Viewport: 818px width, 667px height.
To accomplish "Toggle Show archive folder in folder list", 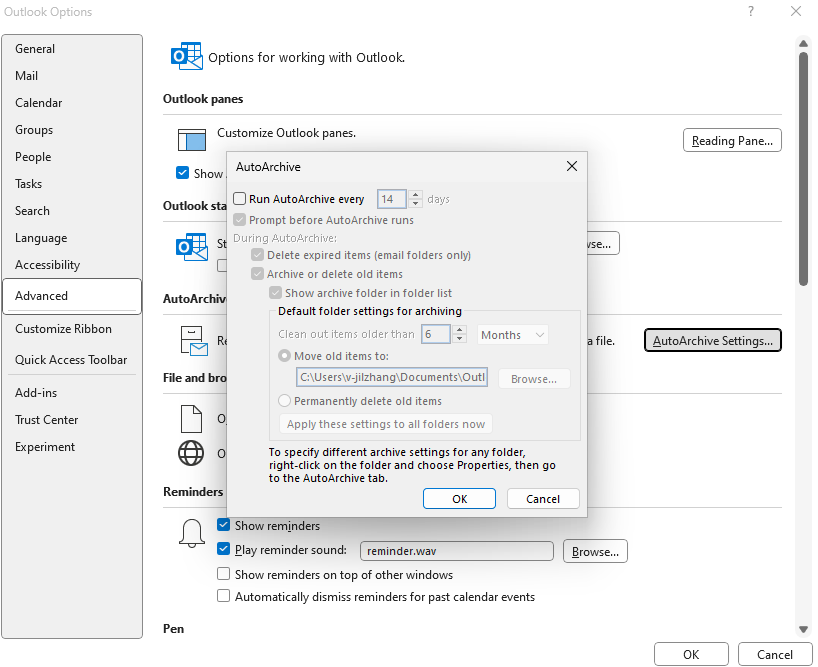I will (275, 293).
